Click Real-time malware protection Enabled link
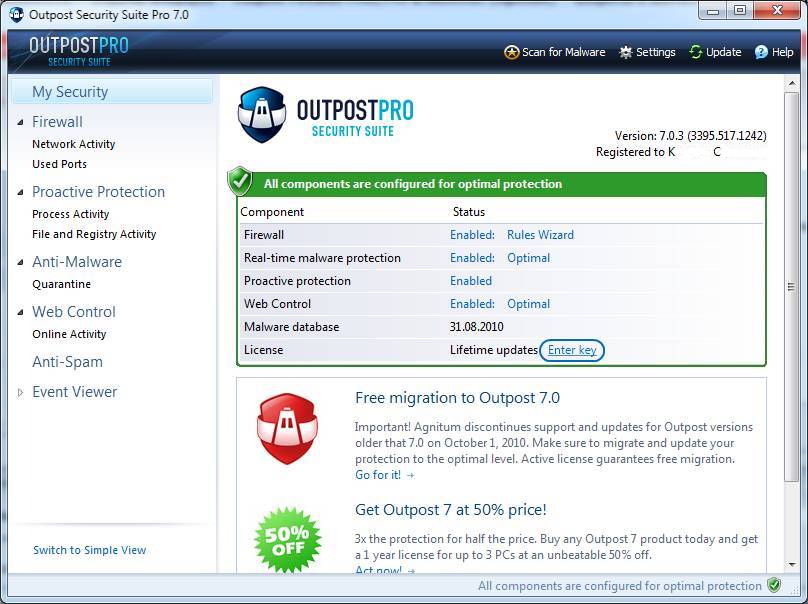Image resolution: width=808 pixels, height=604 pixels. click(x=472, y=258)
